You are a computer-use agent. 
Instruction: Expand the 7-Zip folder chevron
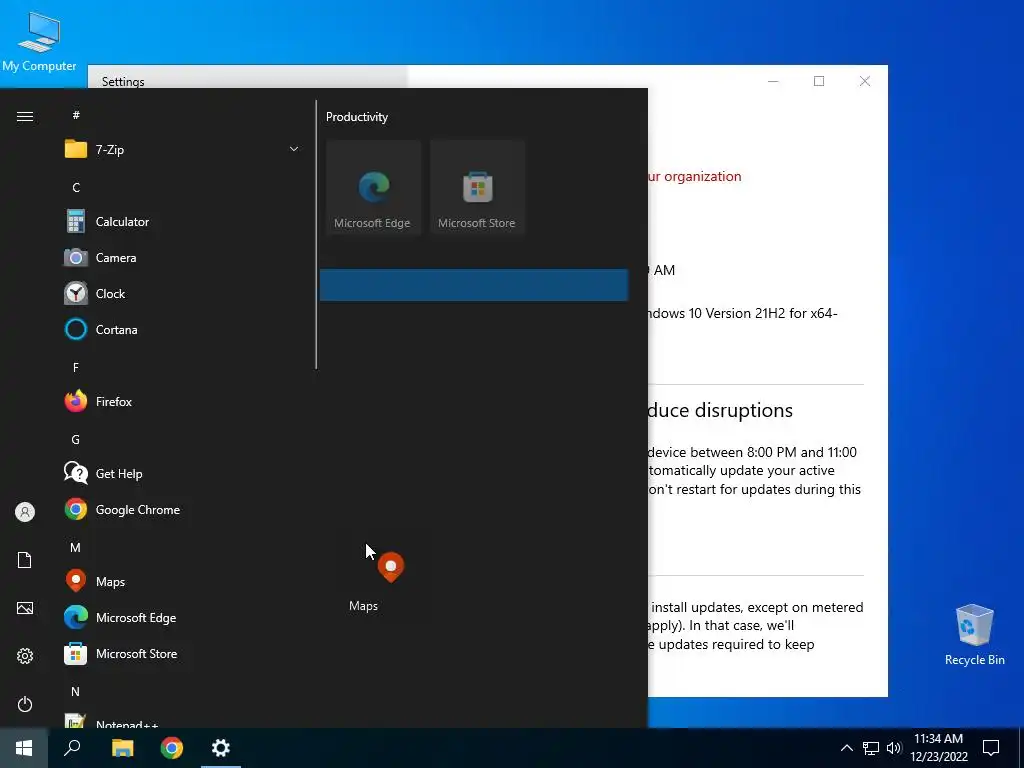coord(294,150)
